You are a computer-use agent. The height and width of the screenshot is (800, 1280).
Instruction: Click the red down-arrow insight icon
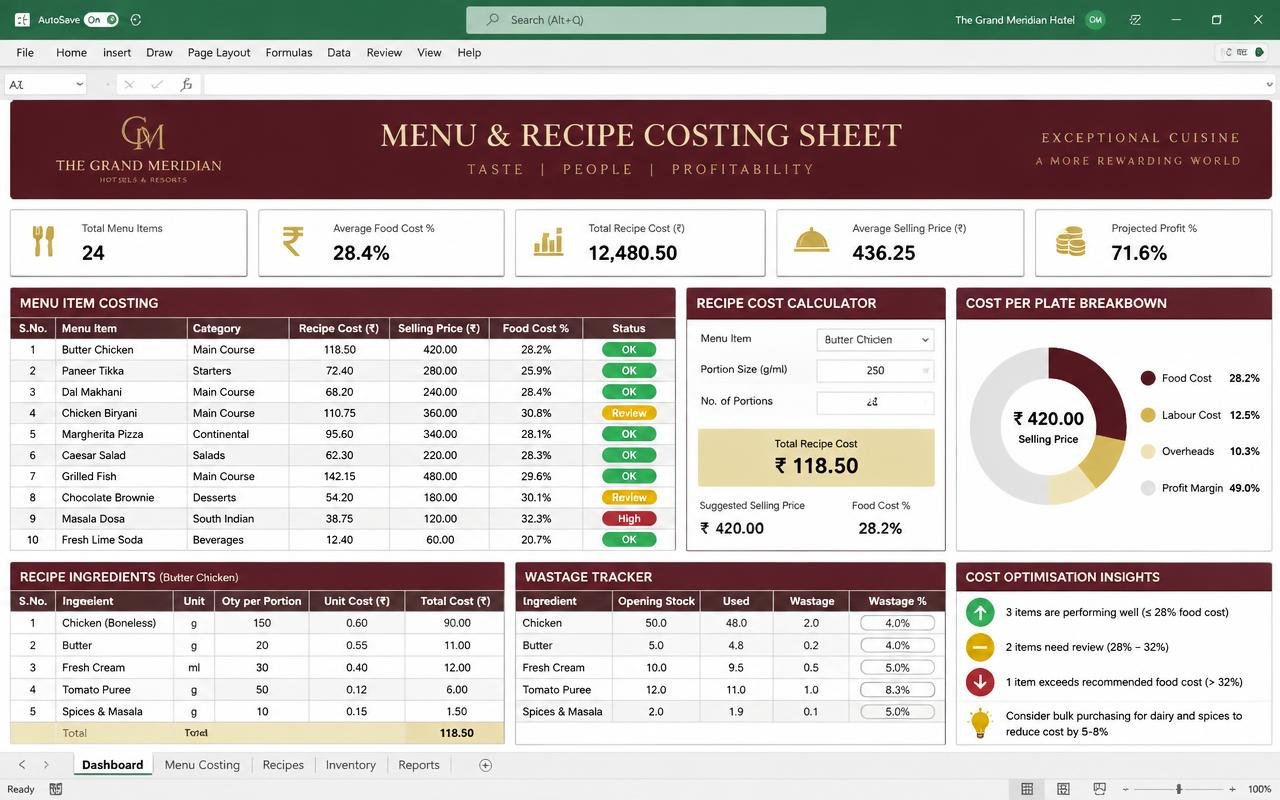point(980,682)
